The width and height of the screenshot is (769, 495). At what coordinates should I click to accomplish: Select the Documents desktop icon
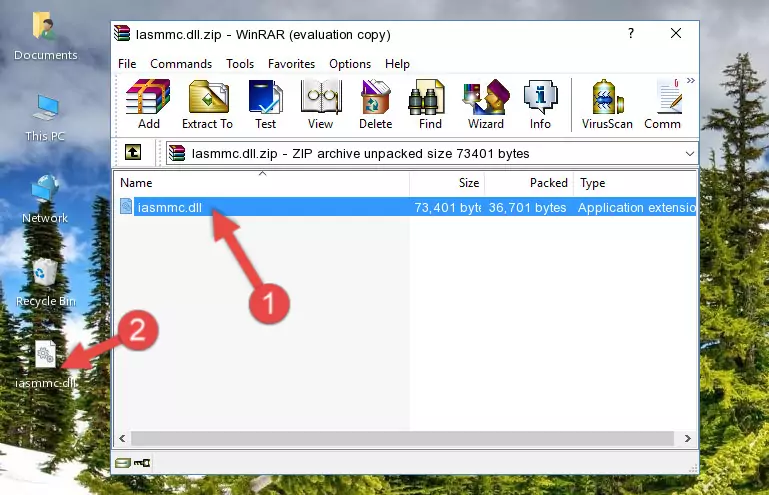click(x=45, y=36)
